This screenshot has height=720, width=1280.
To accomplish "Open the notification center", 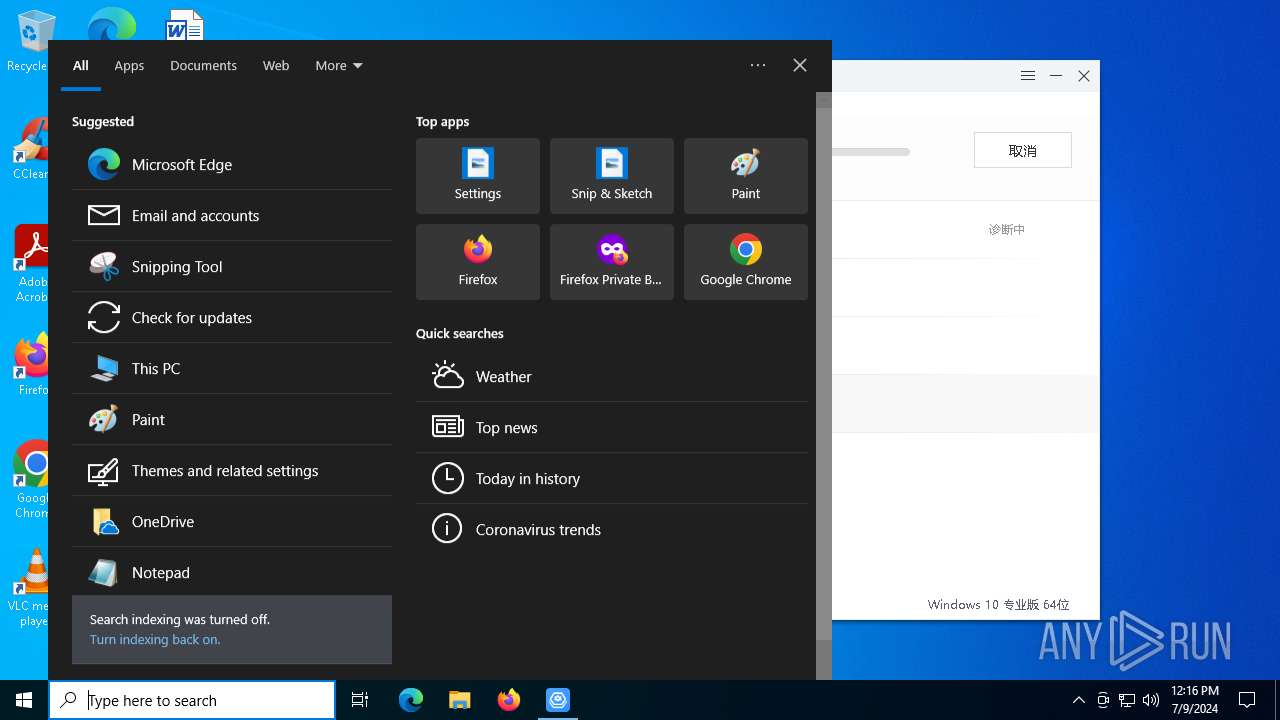I will 1247,700.
